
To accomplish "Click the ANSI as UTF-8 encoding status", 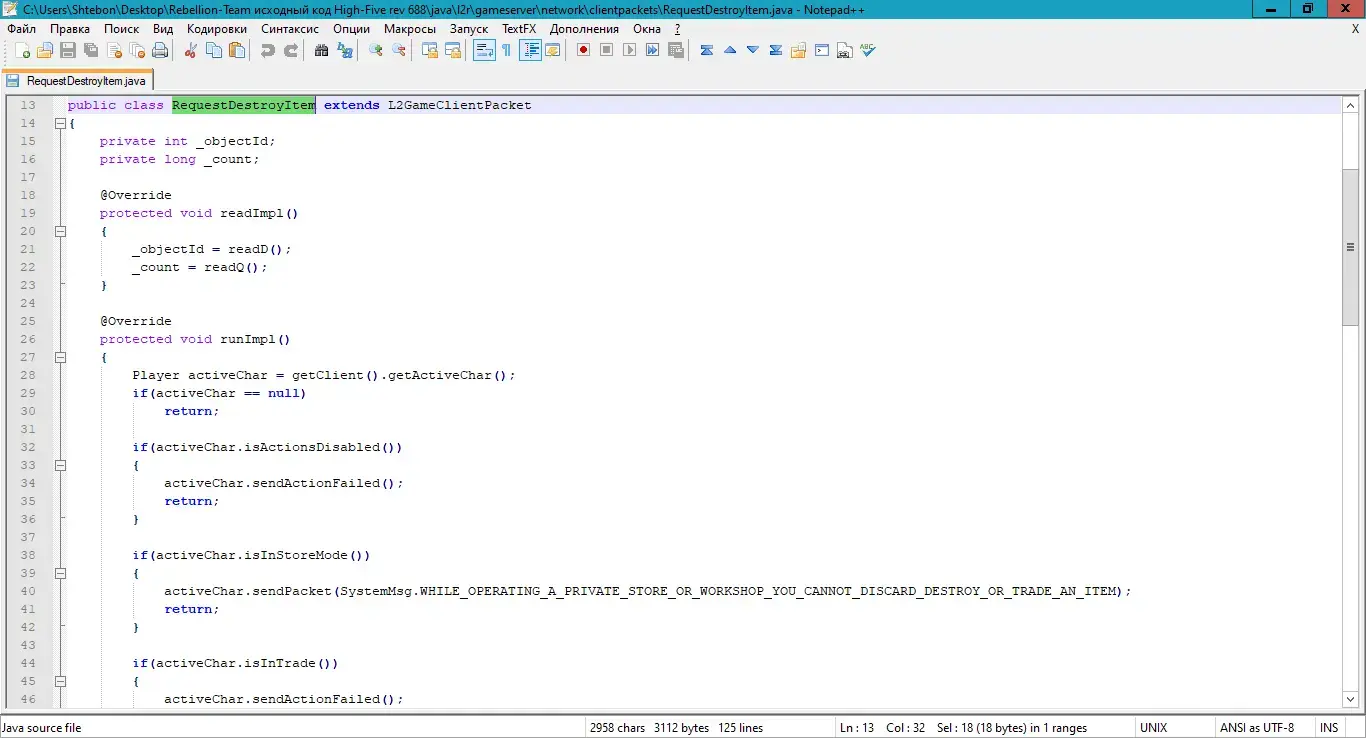I will click(x=1256, y=728).
